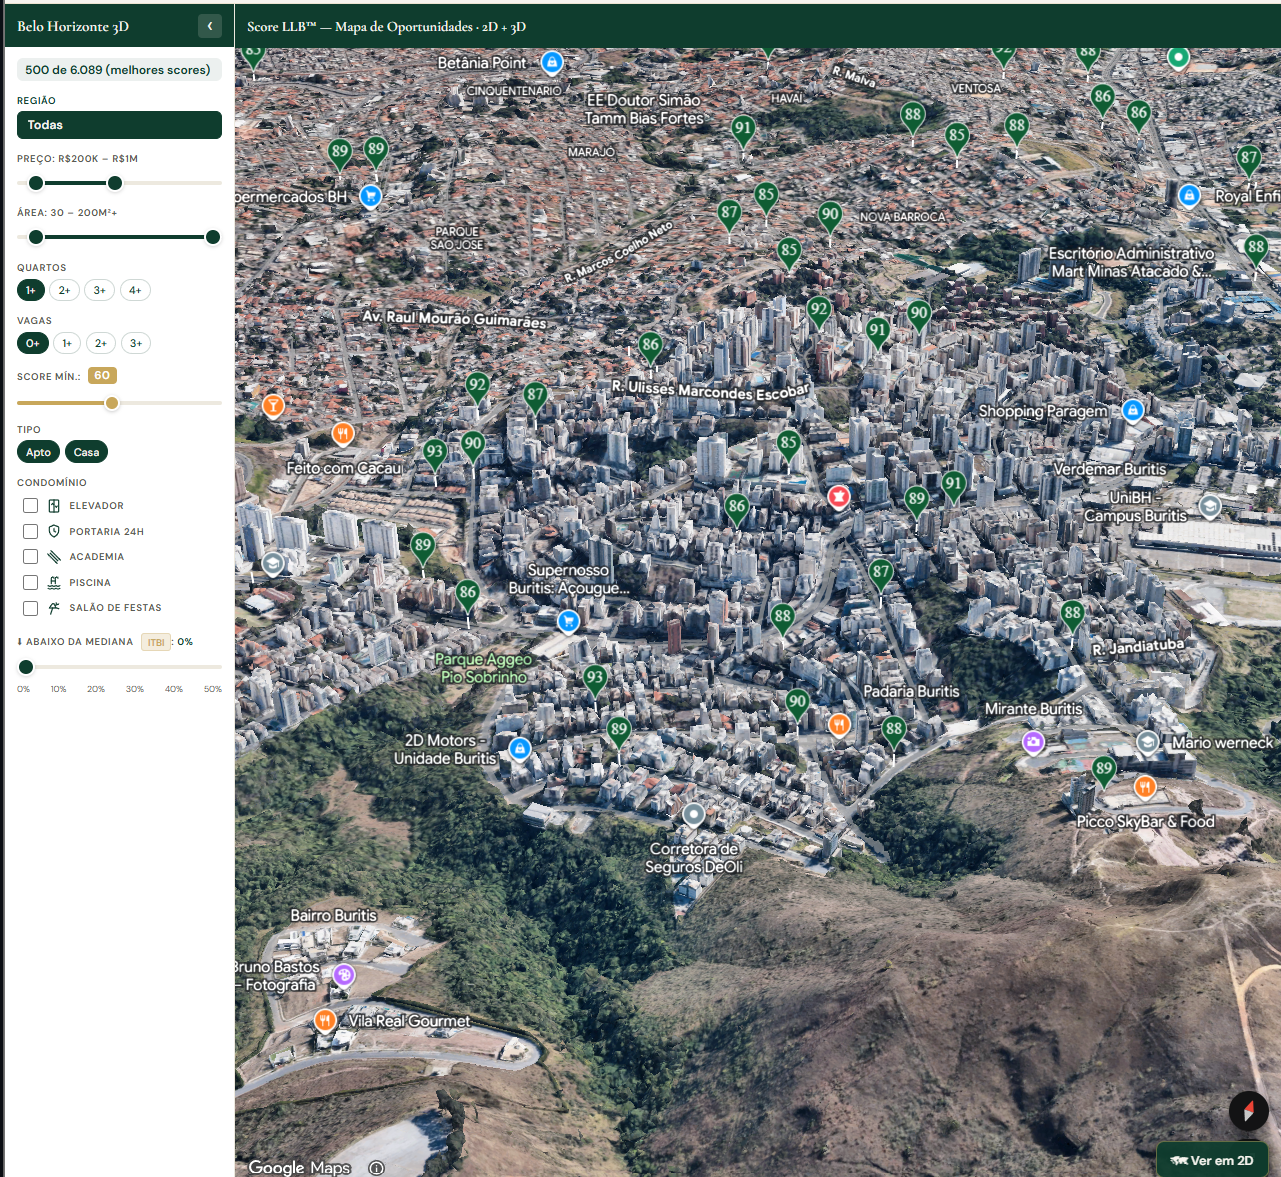Screen dimensions: 1281x1177
Task: Enable Salão de Festas checkbox
Action: 31,608
